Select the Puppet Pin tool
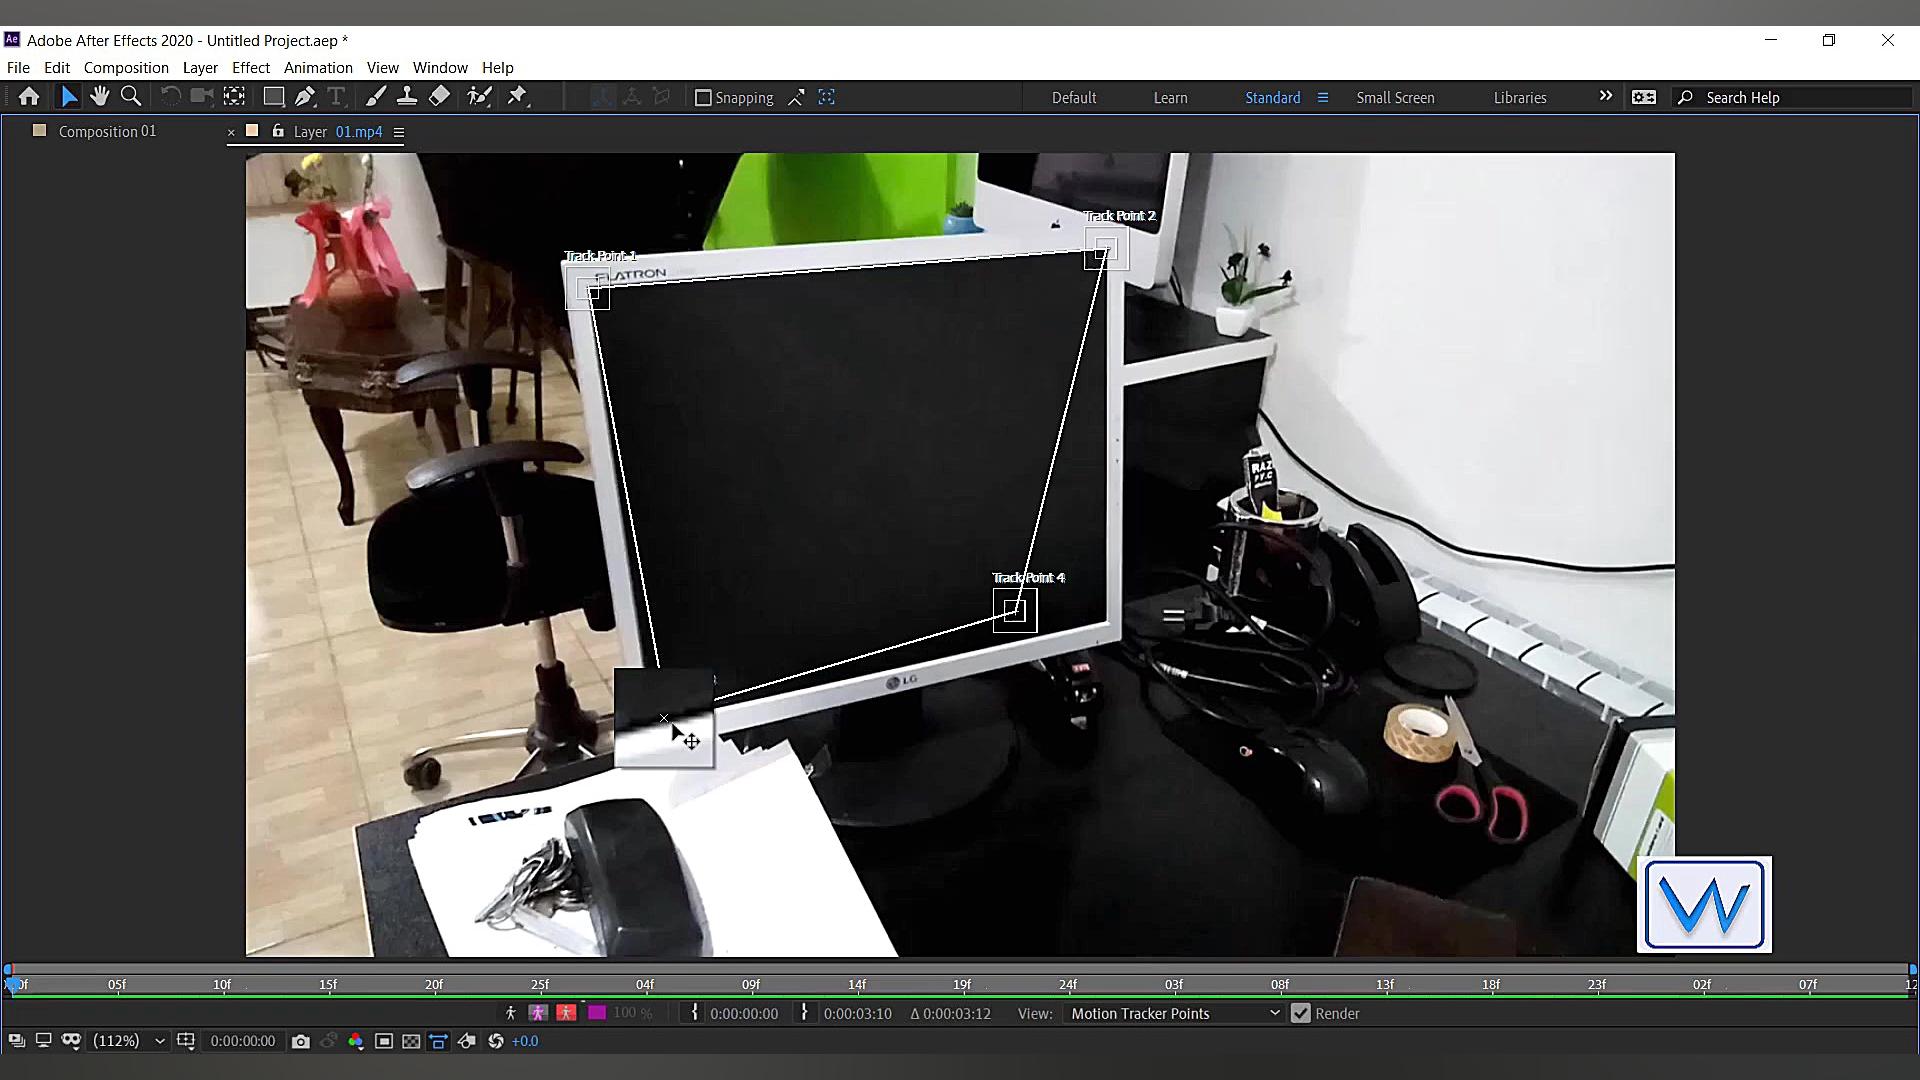Image resolution: width=1920 pixels, height=1080 pixels. 517,97
